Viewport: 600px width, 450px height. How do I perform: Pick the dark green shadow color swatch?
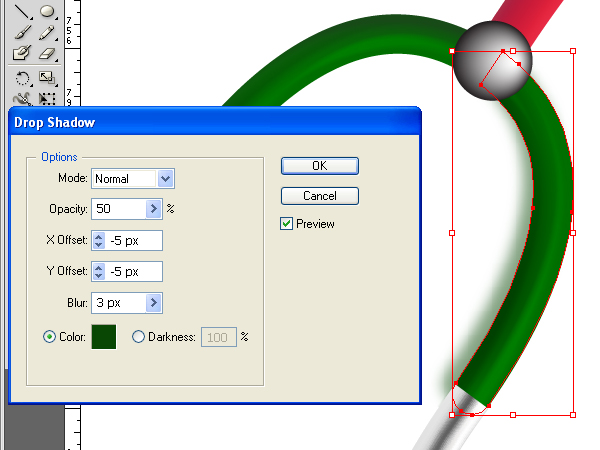click(104, 337)
